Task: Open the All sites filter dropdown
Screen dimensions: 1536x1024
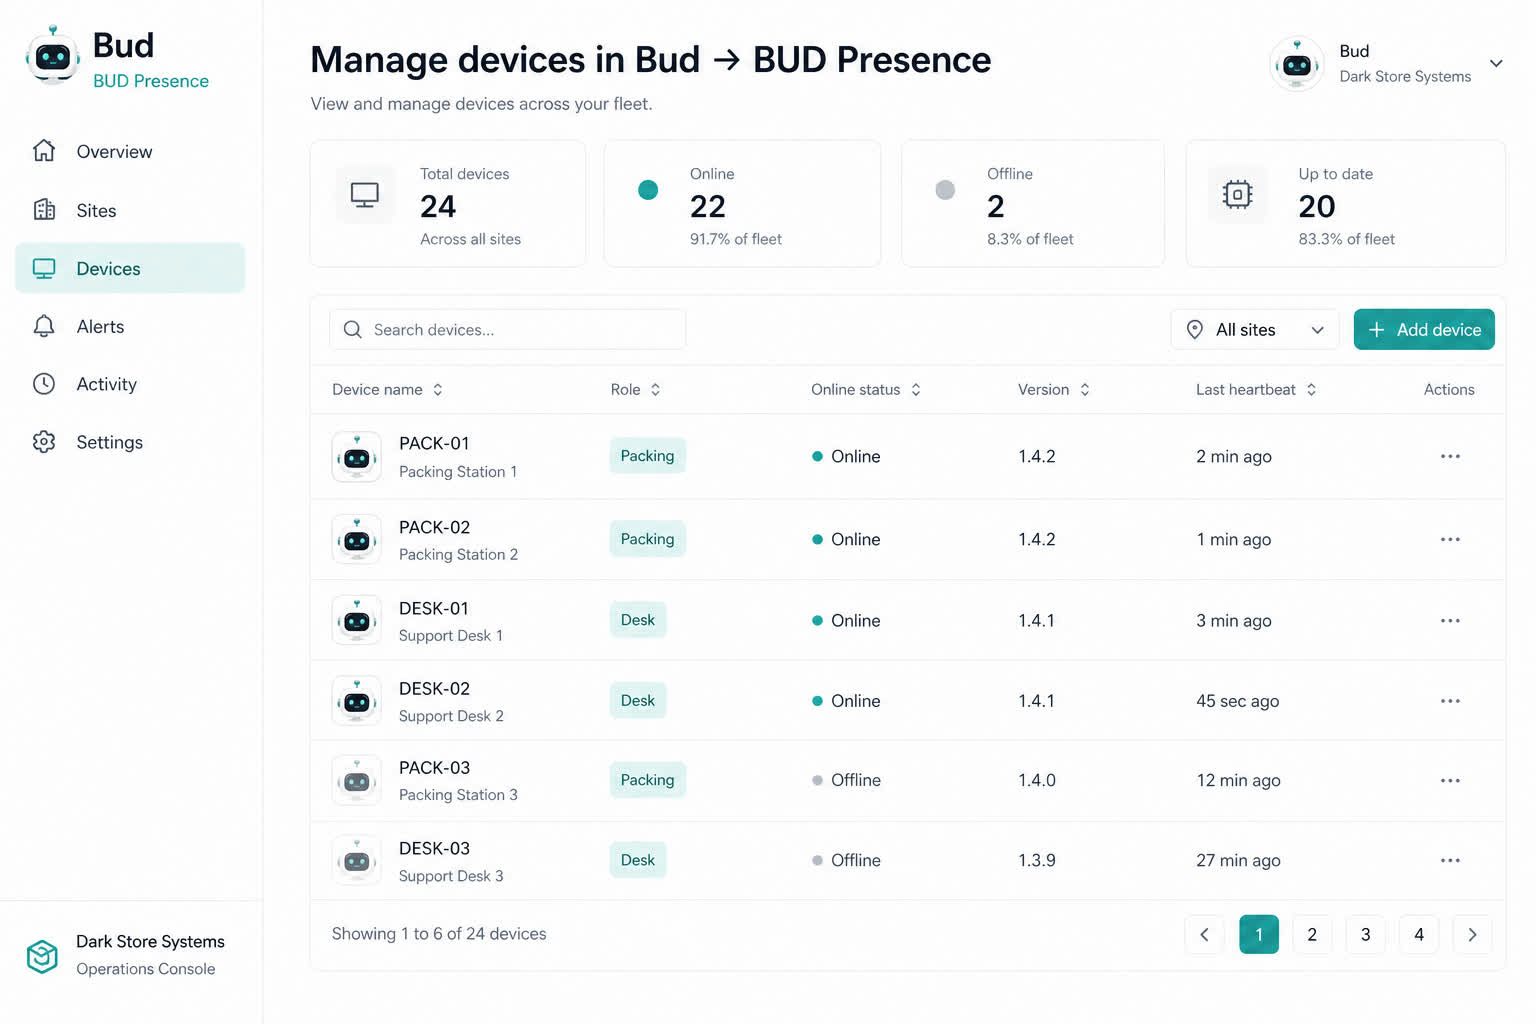Action: click(1254, 330)
